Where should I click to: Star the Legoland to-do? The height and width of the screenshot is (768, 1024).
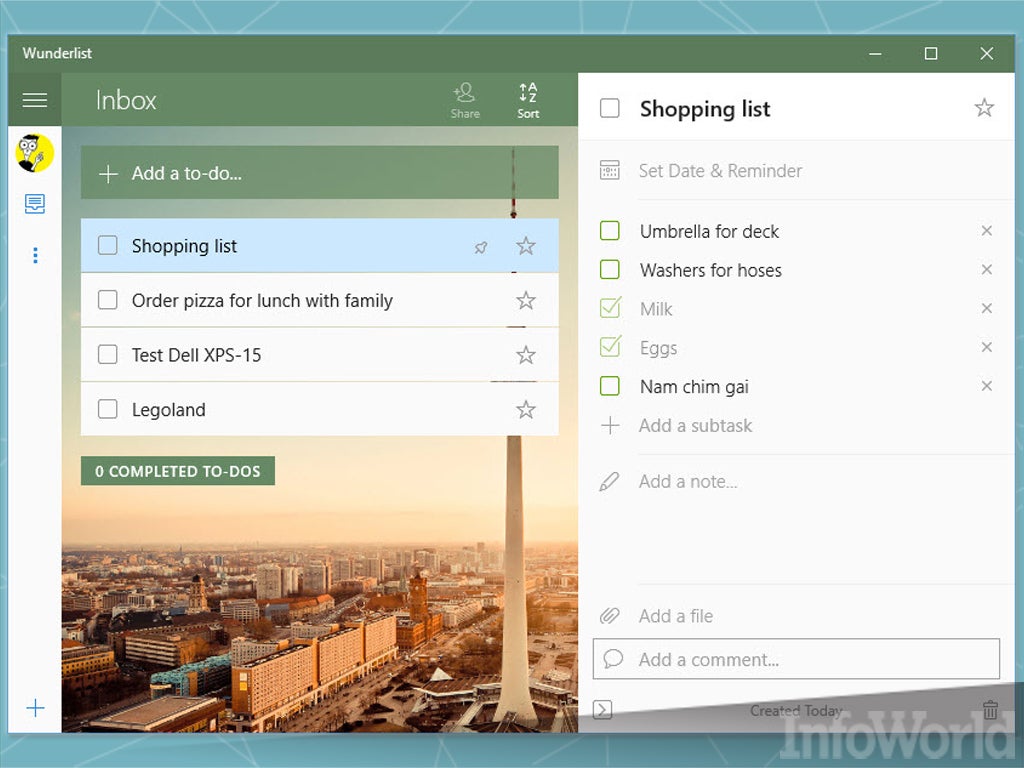[x=526, y=409]
